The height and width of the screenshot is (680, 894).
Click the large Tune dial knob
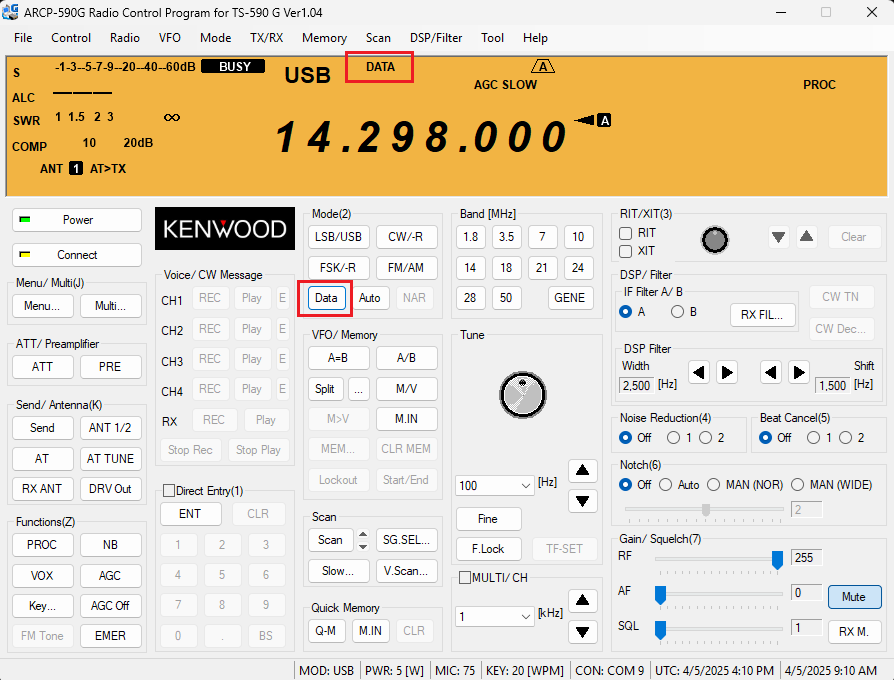[523, 395]
